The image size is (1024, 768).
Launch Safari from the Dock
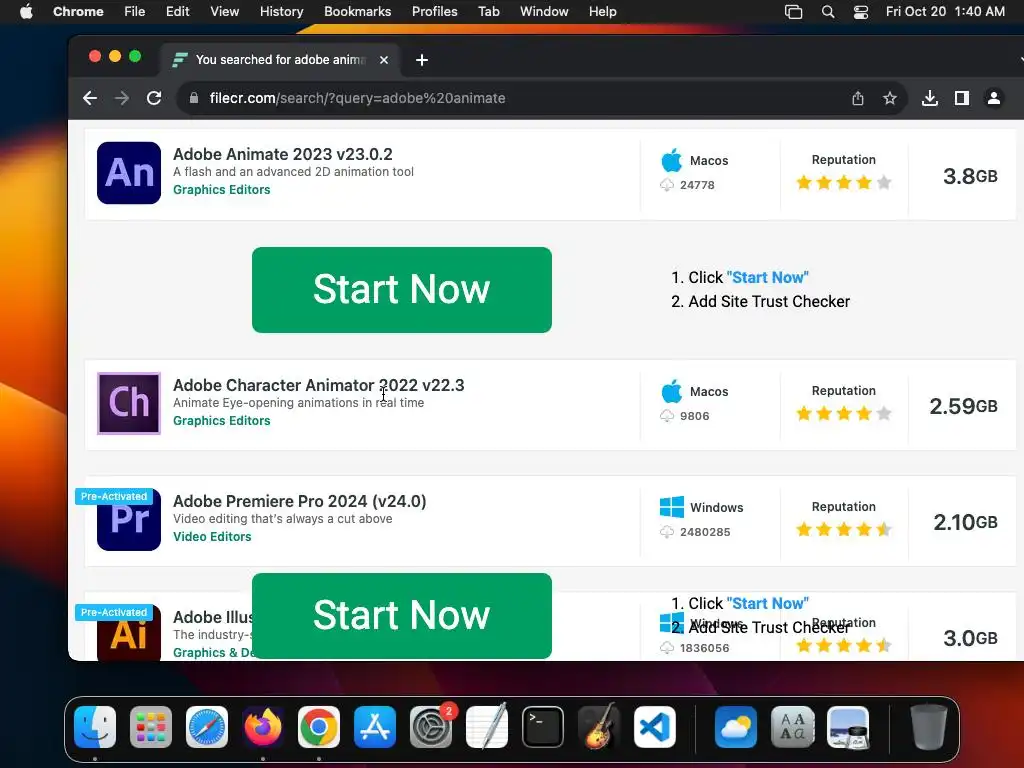coord(207,727)
